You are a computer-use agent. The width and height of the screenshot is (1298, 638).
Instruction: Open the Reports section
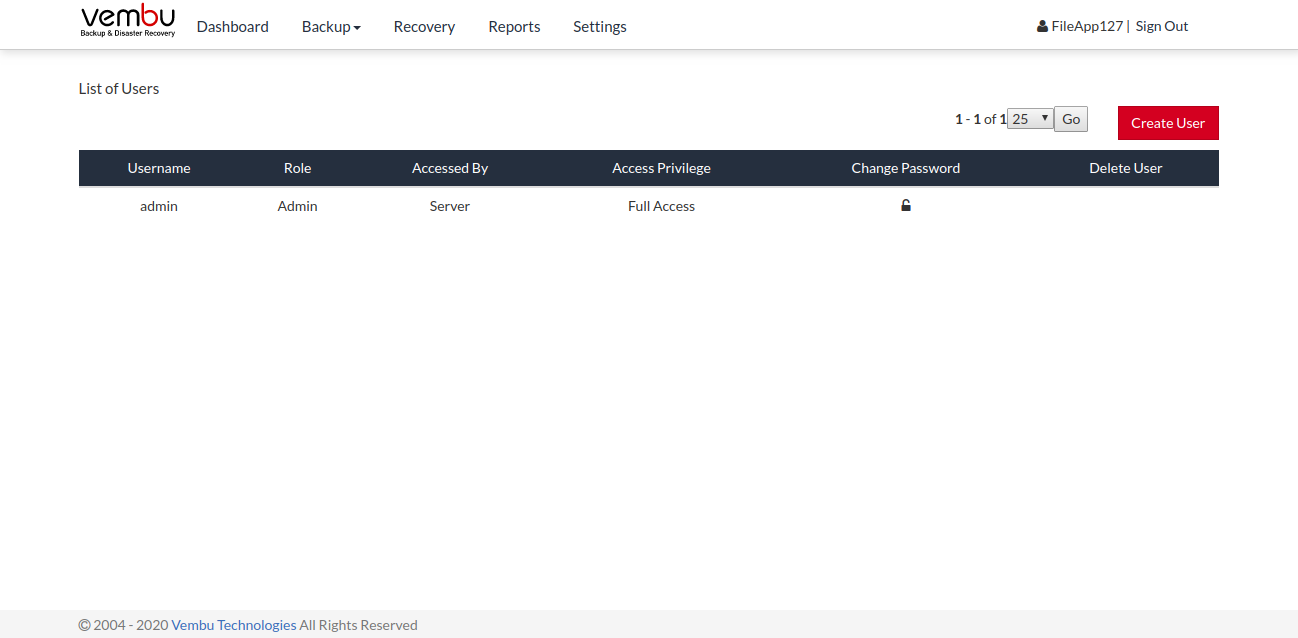click(x=514, y=27)
